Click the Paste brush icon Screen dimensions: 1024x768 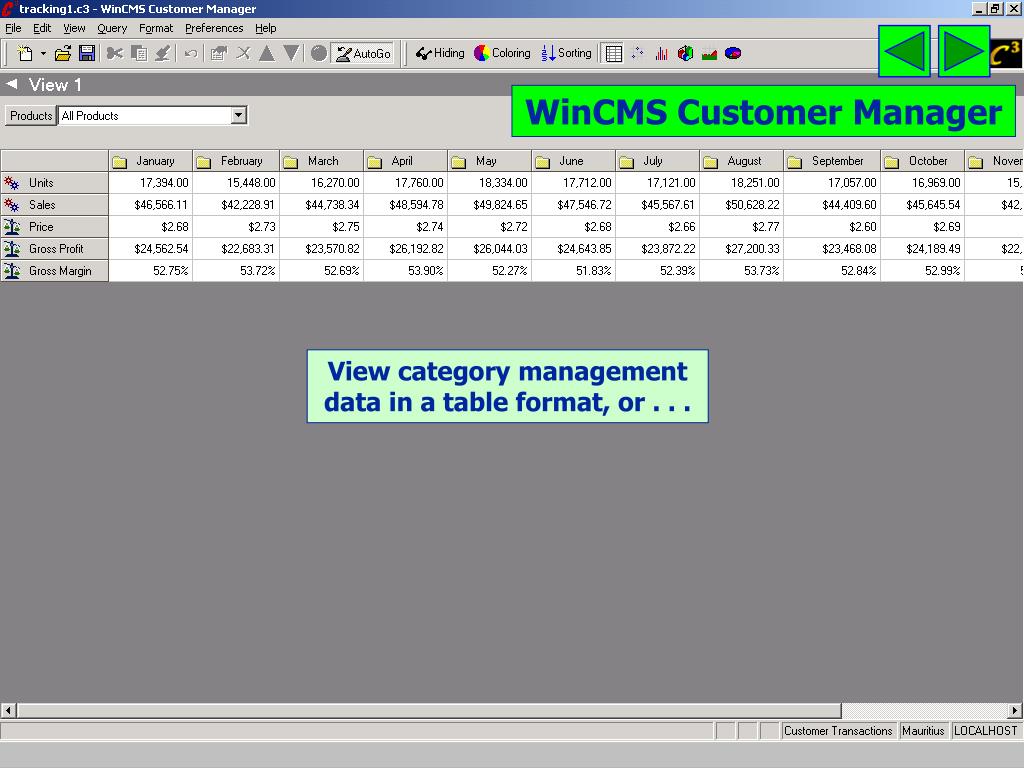163,54
